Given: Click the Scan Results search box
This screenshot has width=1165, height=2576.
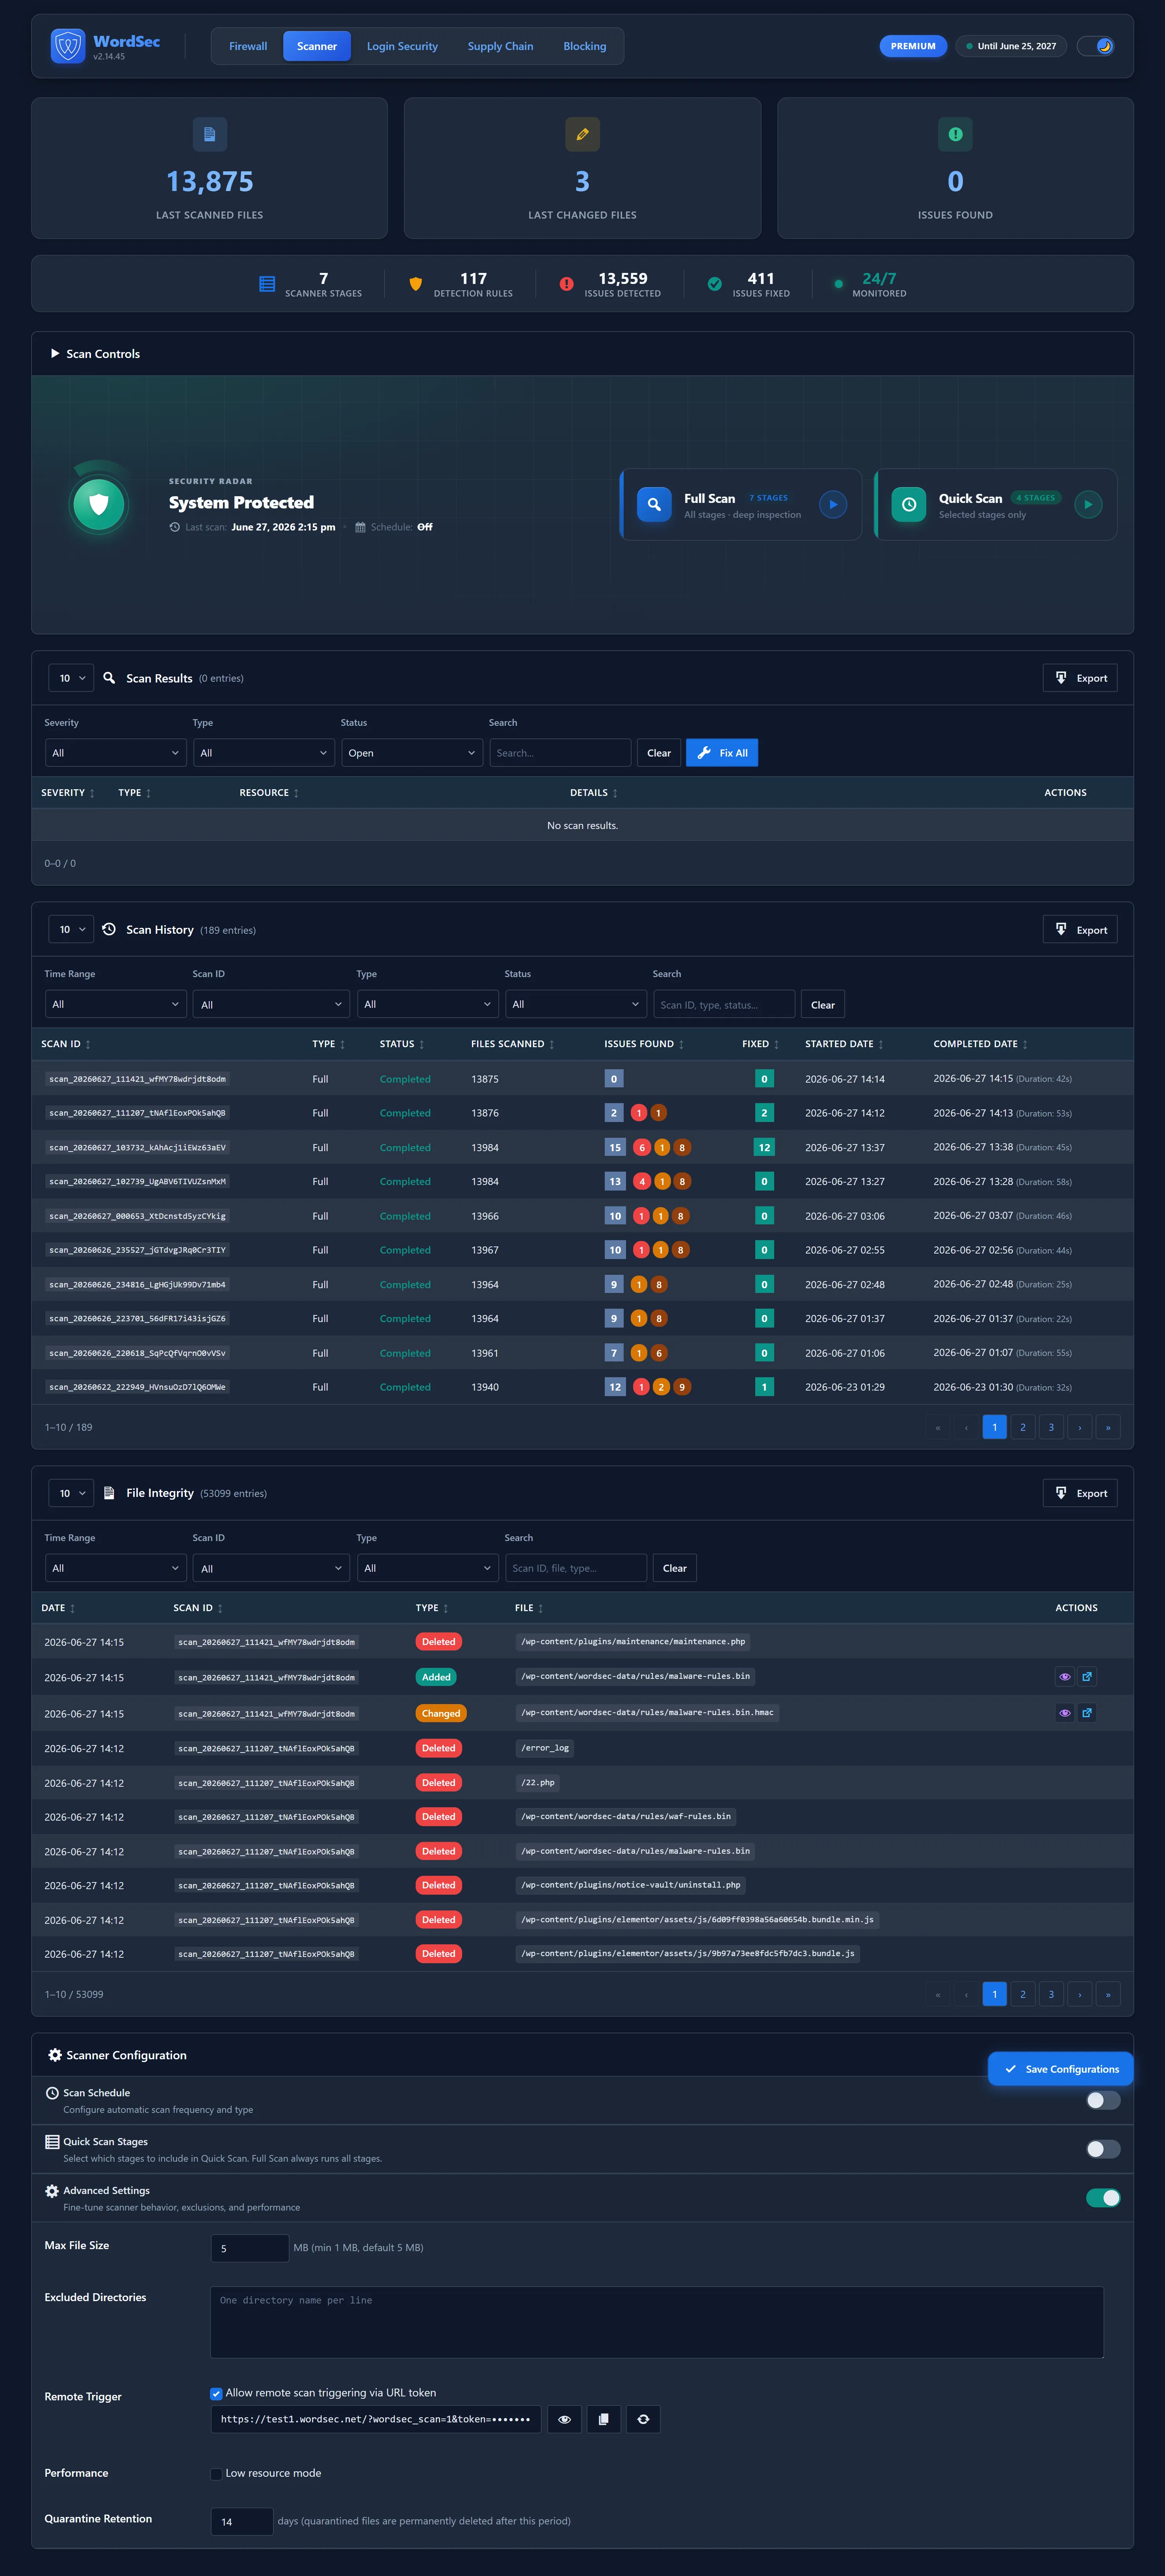Looking at the screenshot, I should point(560,753).
